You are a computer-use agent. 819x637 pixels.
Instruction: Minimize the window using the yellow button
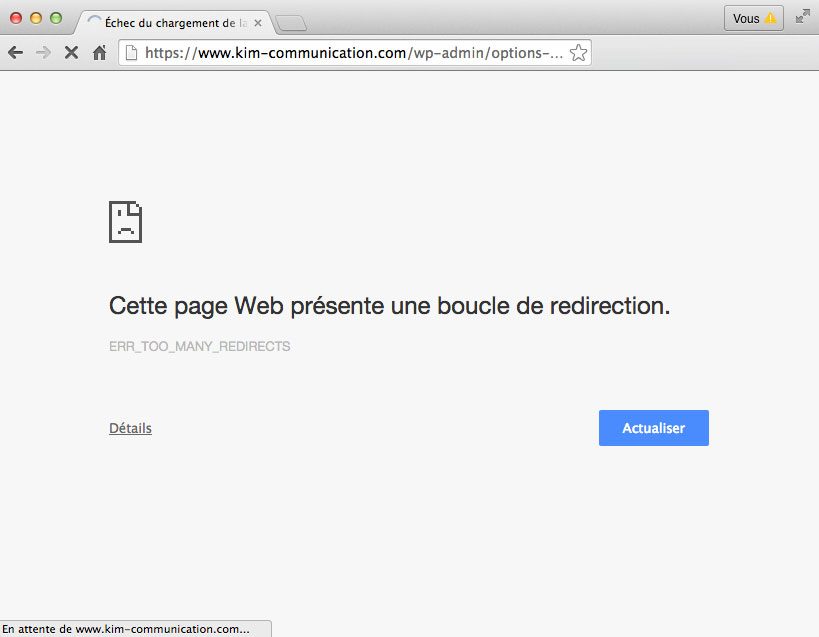coord(36,18)
